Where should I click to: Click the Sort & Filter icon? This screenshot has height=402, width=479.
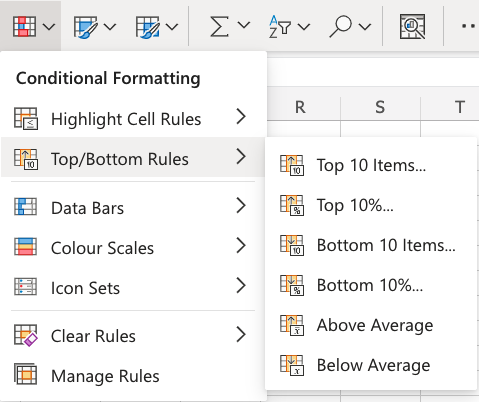point(280,26)
